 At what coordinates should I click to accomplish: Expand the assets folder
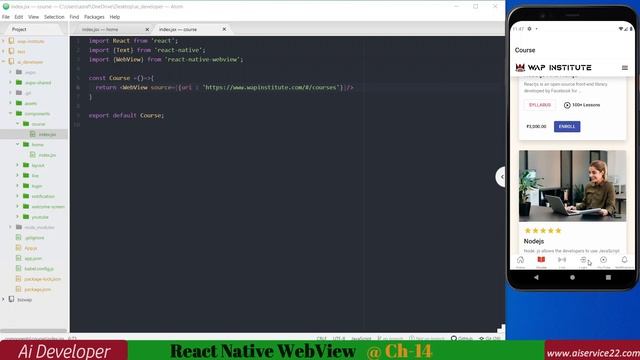(x=11, y=103)
